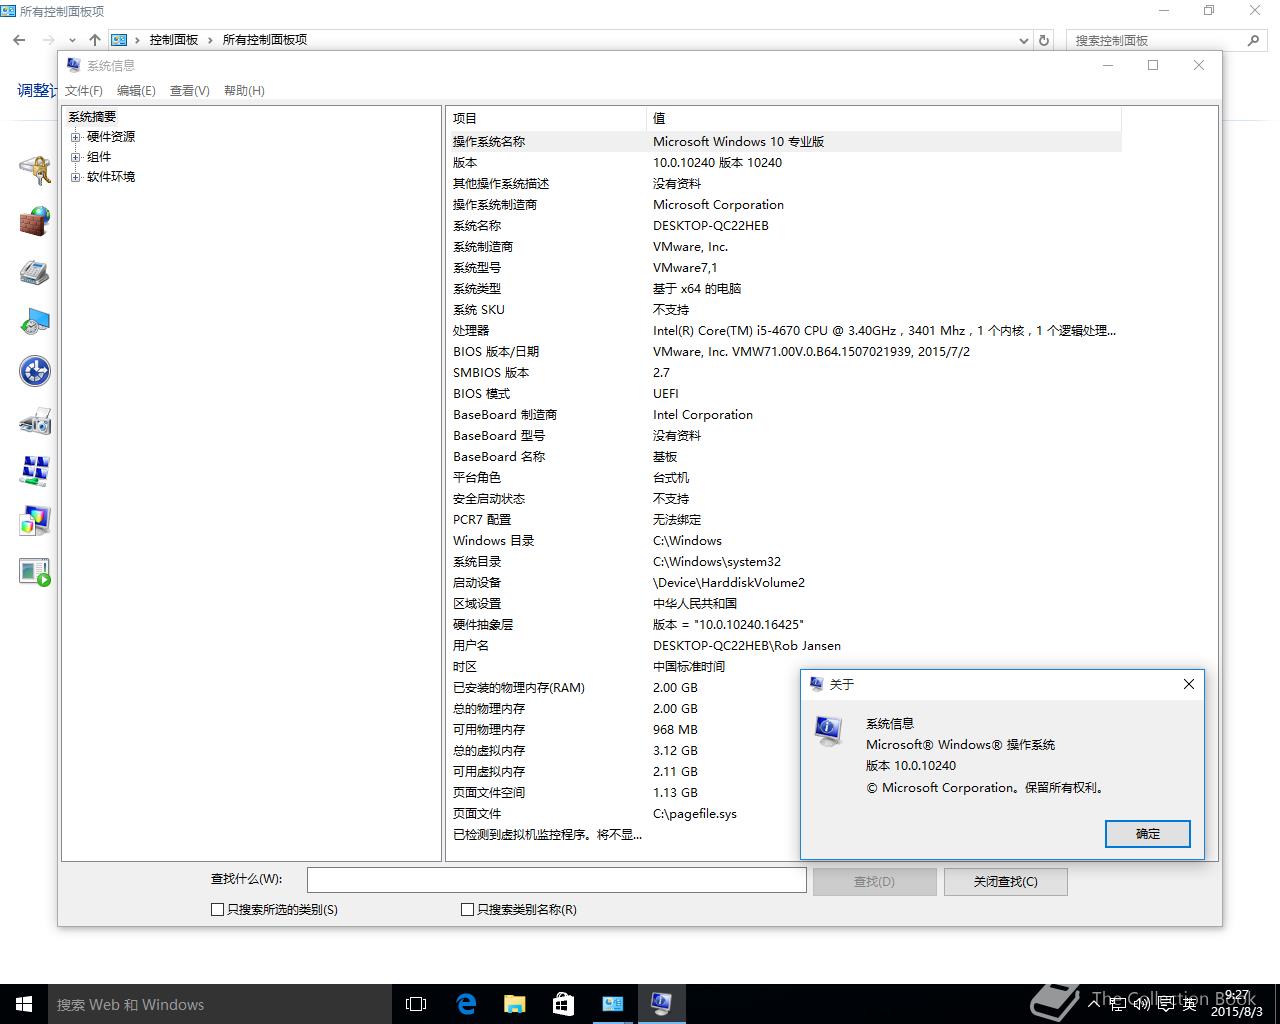The height and width of the screenshot is (1024, 1280).
Task: Select C:\pagefile.sys value
Action: [x=695, y=814]
